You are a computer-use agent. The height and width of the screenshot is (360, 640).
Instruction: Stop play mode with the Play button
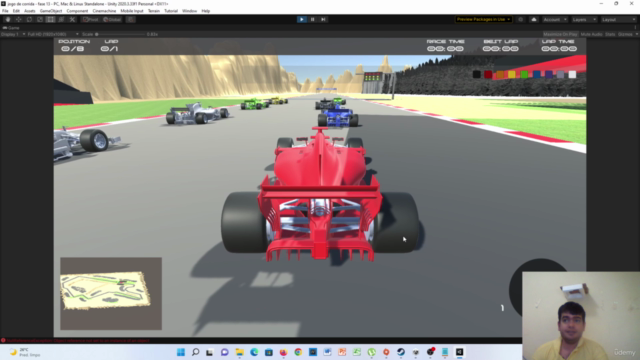point(302,19)
